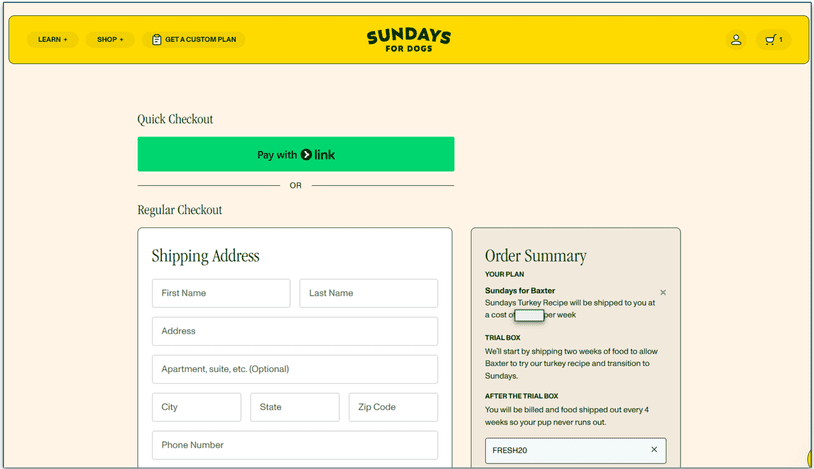Remove Sundays for Baxter plan with X
This screenshot has width=814, height=469.
point(663,292)
